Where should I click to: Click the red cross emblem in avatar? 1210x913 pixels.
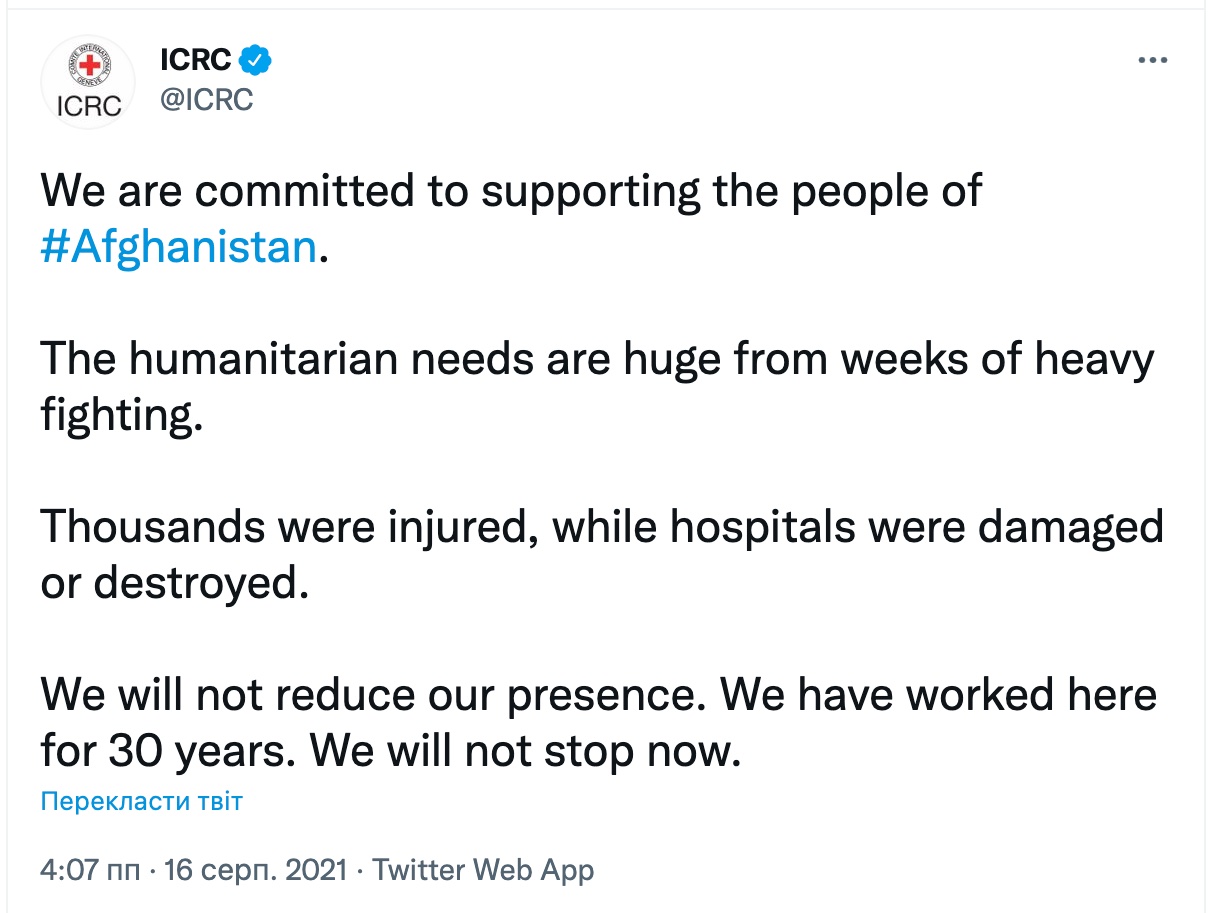coord(91,67)
